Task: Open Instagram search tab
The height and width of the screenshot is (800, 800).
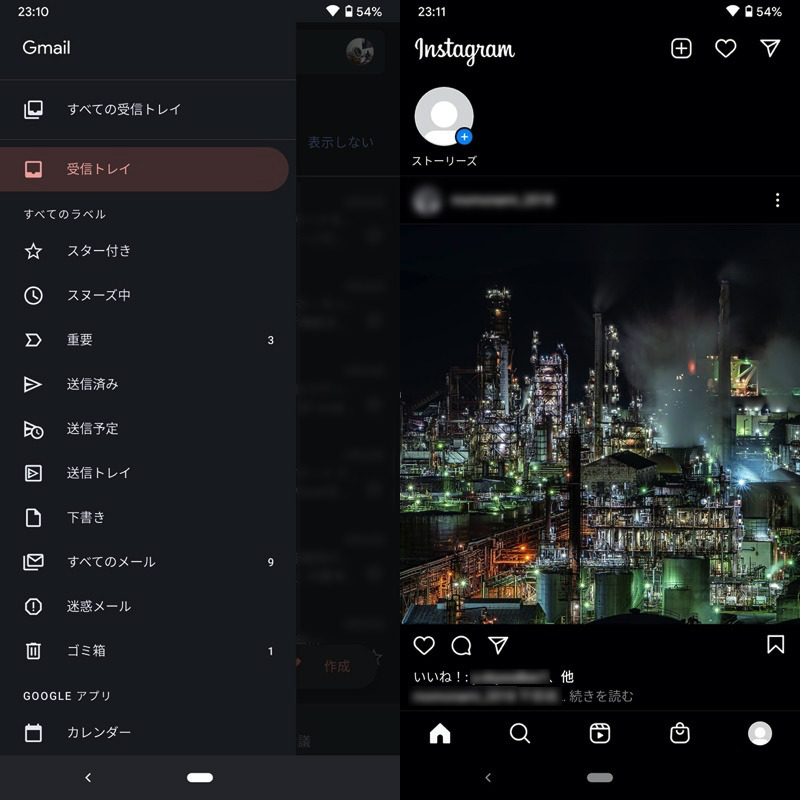Action: click(520, 734)
